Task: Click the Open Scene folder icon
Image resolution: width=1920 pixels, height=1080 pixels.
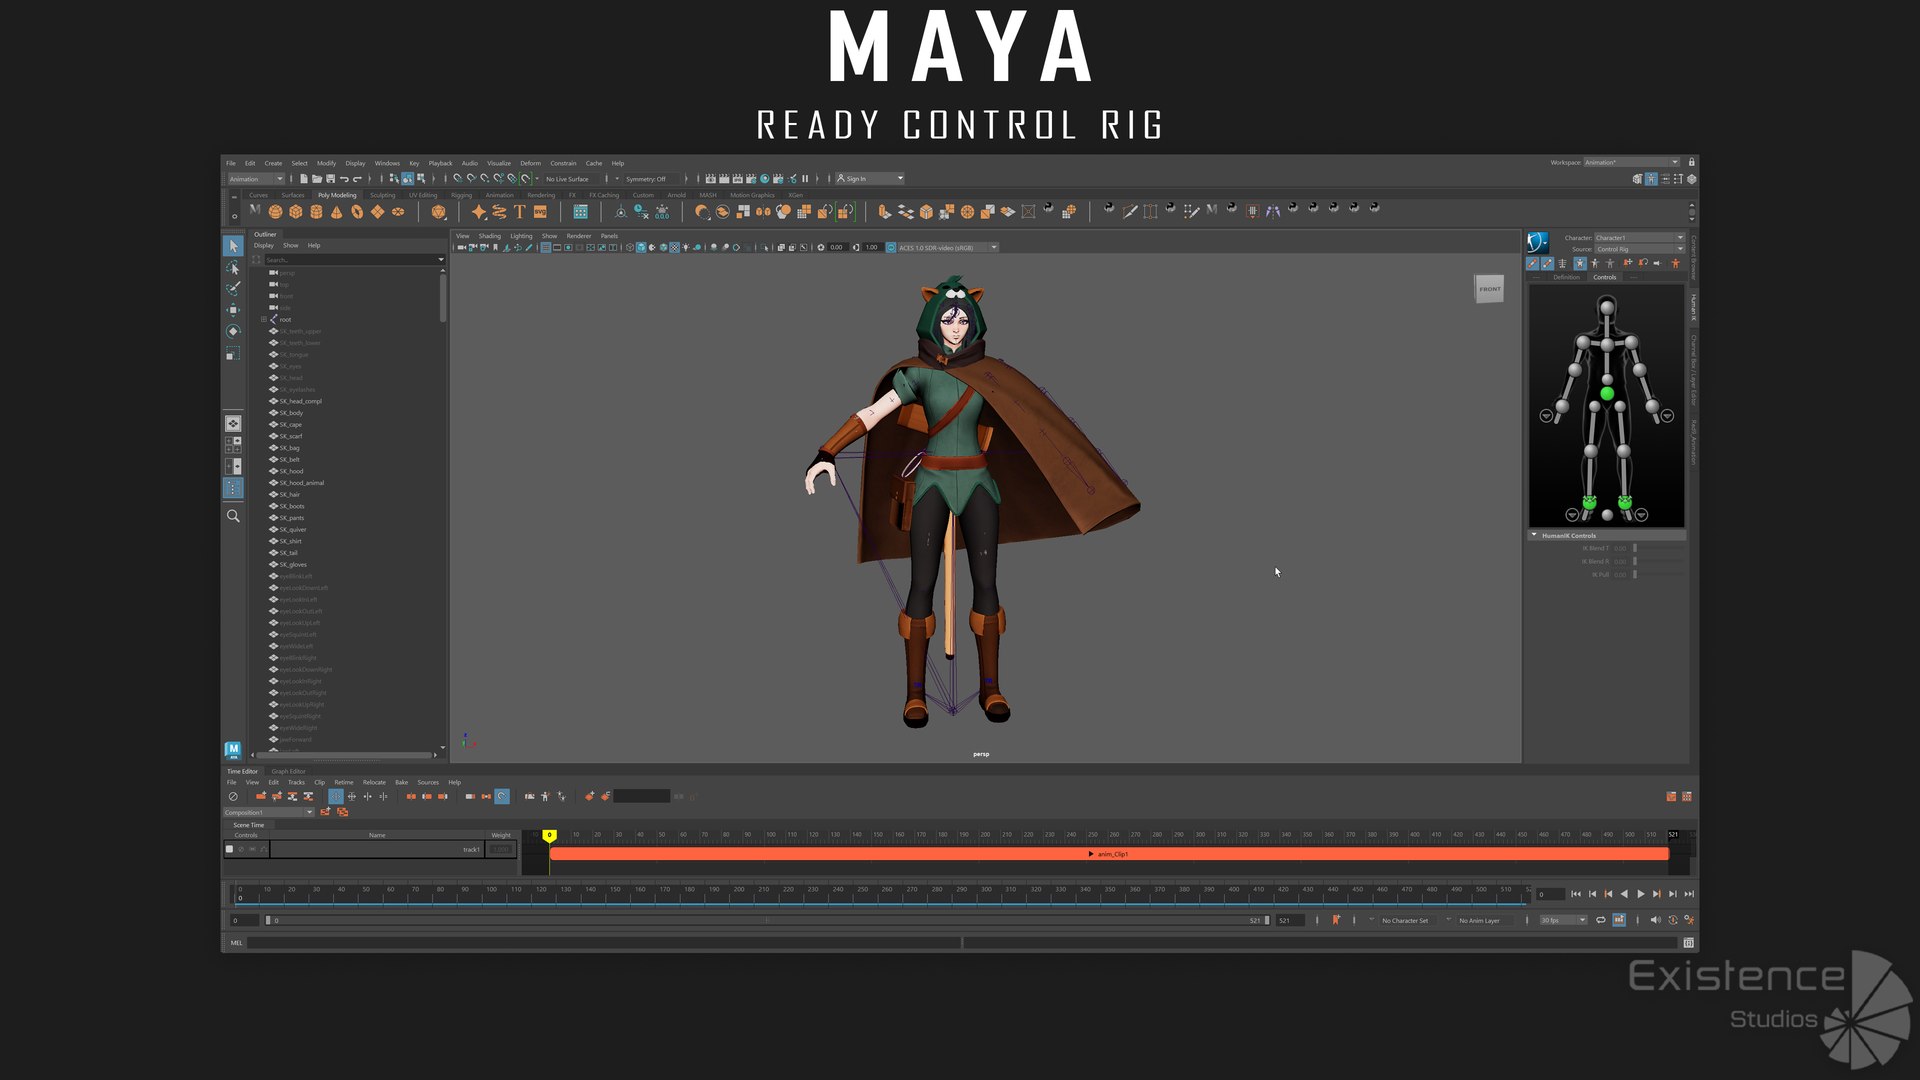Action: pos(317,179)
